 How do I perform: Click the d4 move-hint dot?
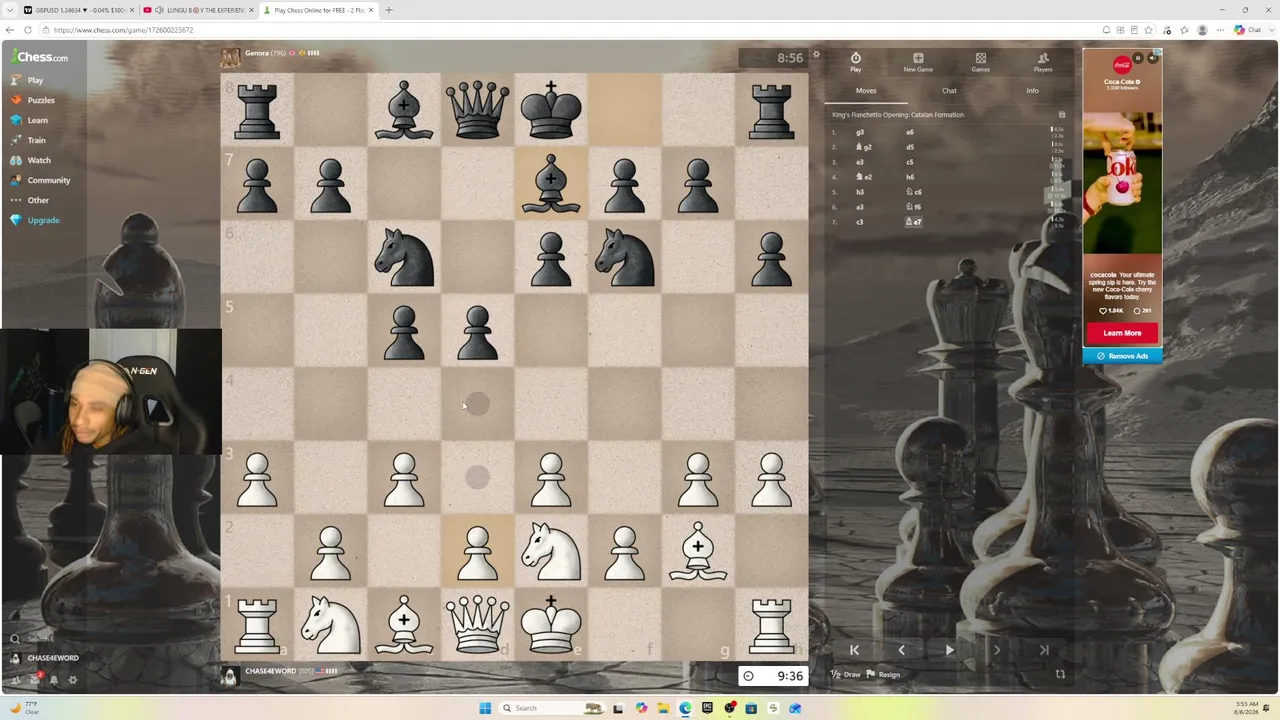477,404
